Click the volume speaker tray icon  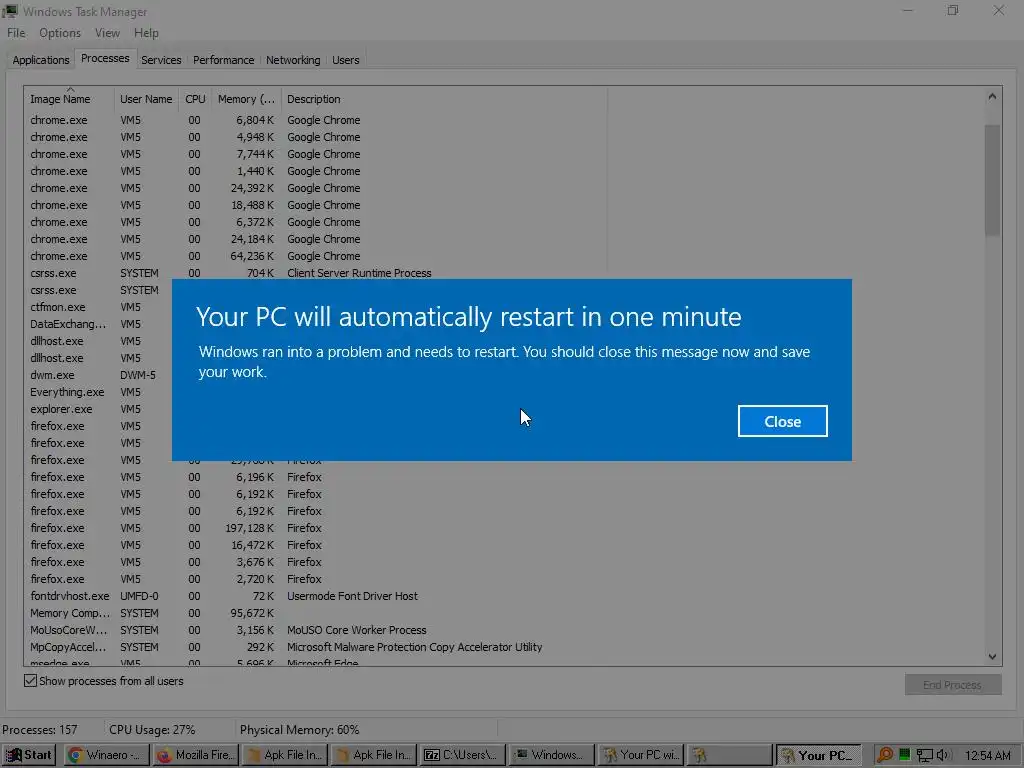point(943,755)
